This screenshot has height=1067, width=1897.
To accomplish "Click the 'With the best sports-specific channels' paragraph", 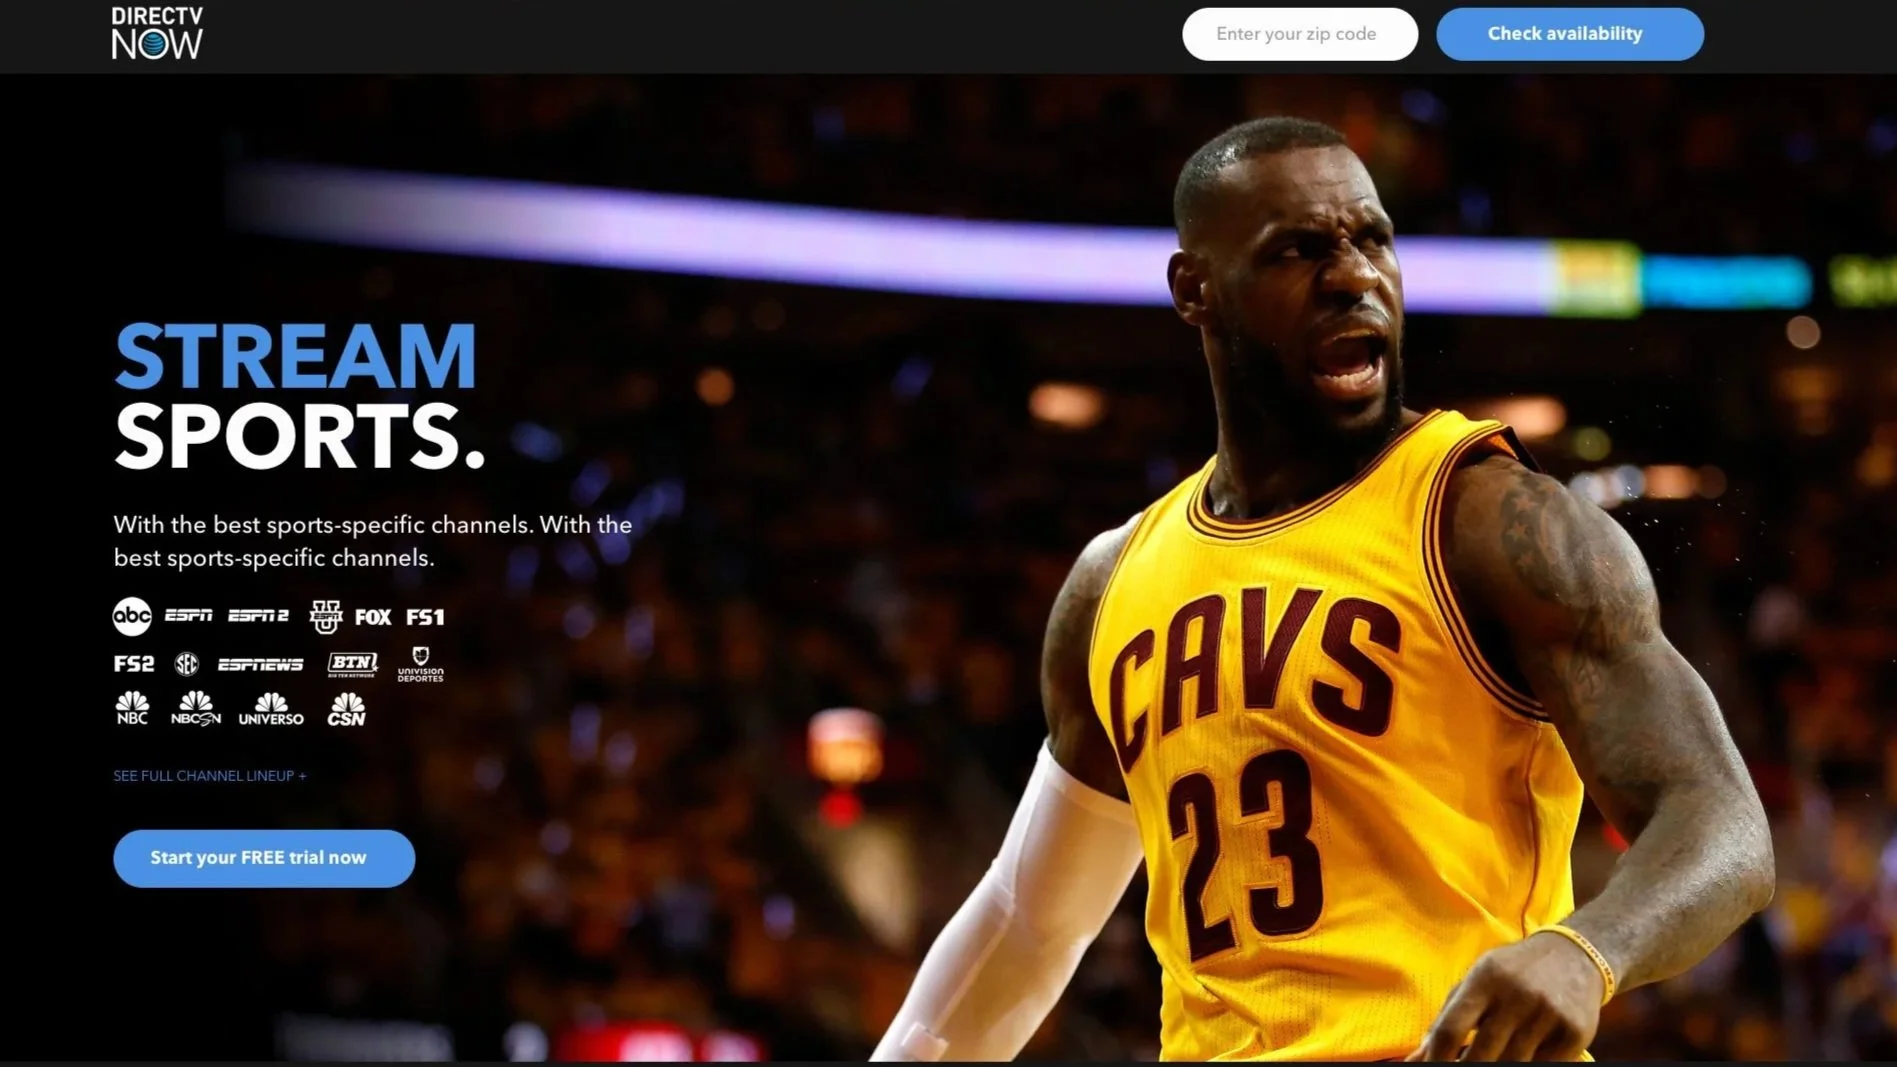I will tap(373, 541).
